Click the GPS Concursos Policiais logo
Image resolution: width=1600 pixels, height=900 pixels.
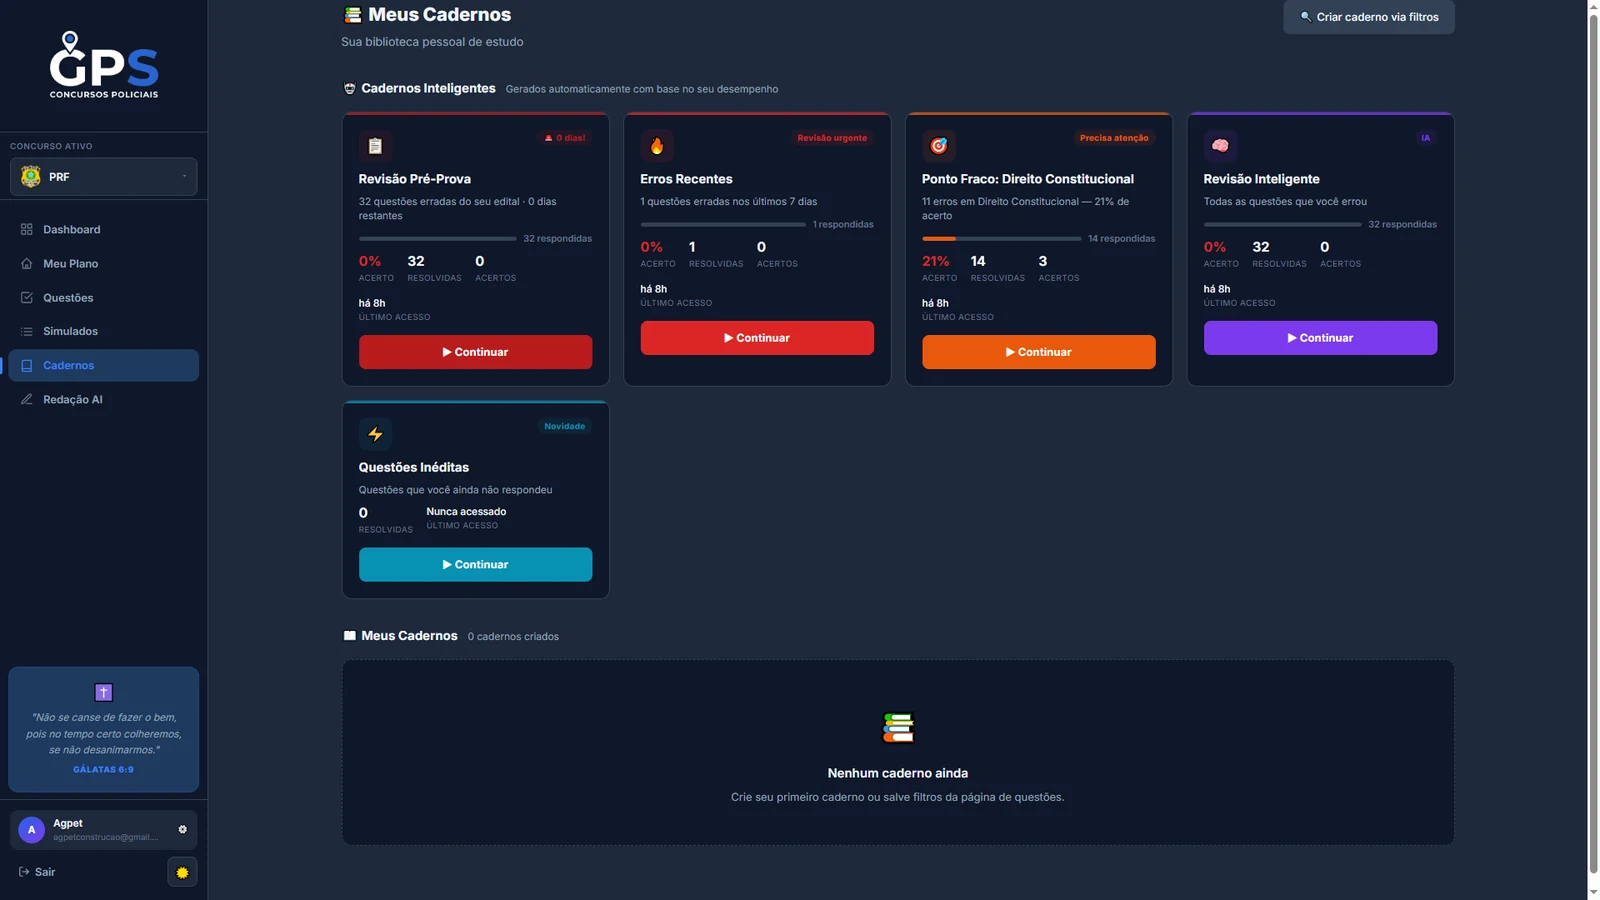click(104, 65)
